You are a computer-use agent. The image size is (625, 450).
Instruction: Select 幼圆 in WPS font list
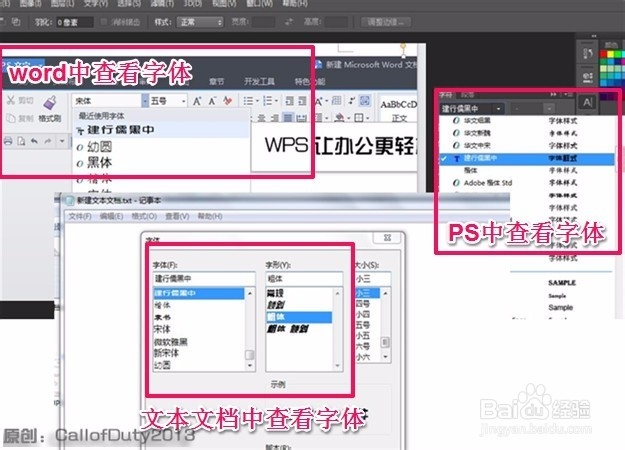161,147
